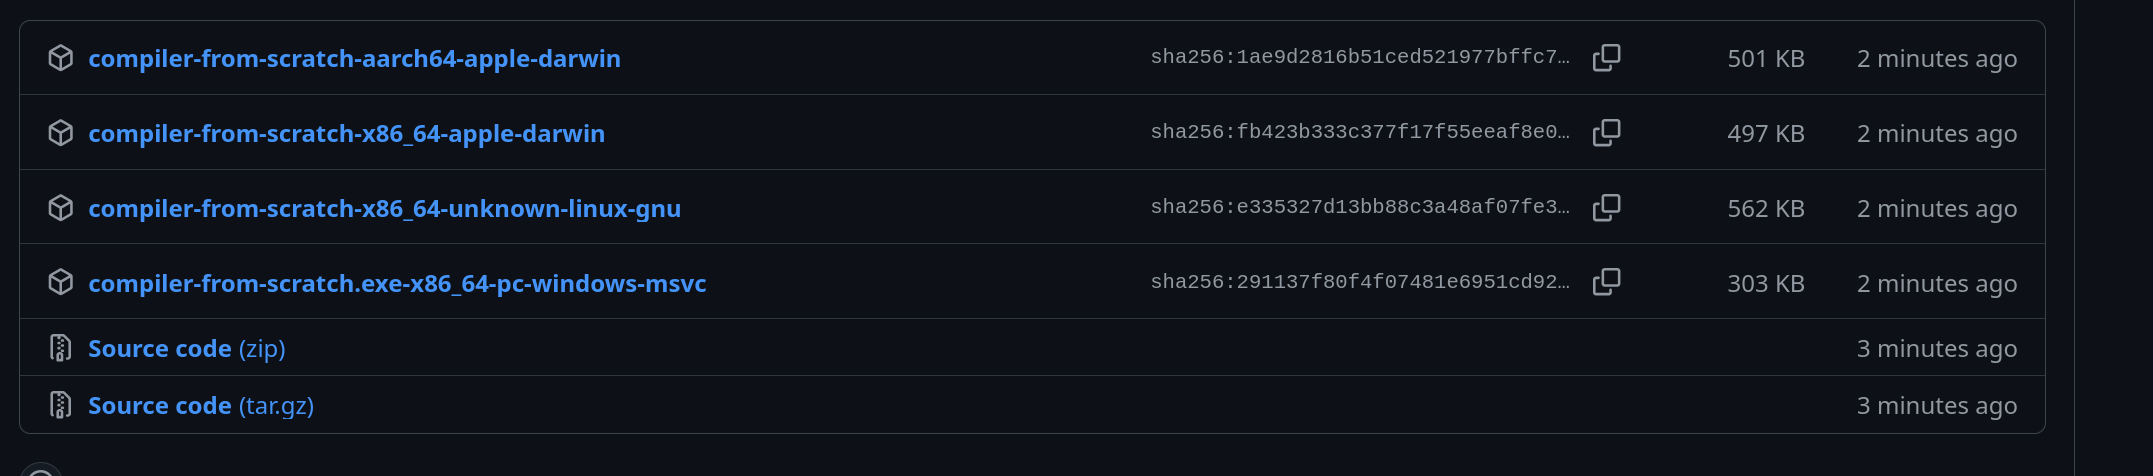The height and width of the screenshot is (476, 2153).
Task: Copy SHA256 for aarch64-apple-darwin asset
Action: tap(1606, 58)
